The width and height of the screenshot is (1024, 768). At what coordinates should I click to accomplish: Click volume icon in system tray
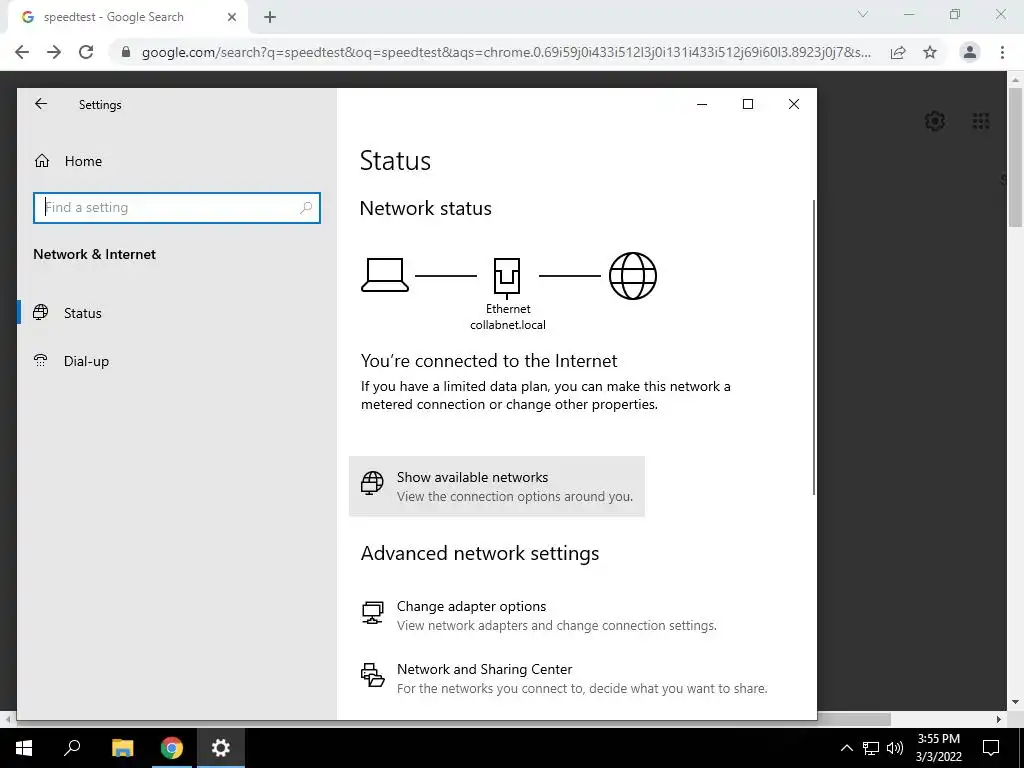coord(895,748)
